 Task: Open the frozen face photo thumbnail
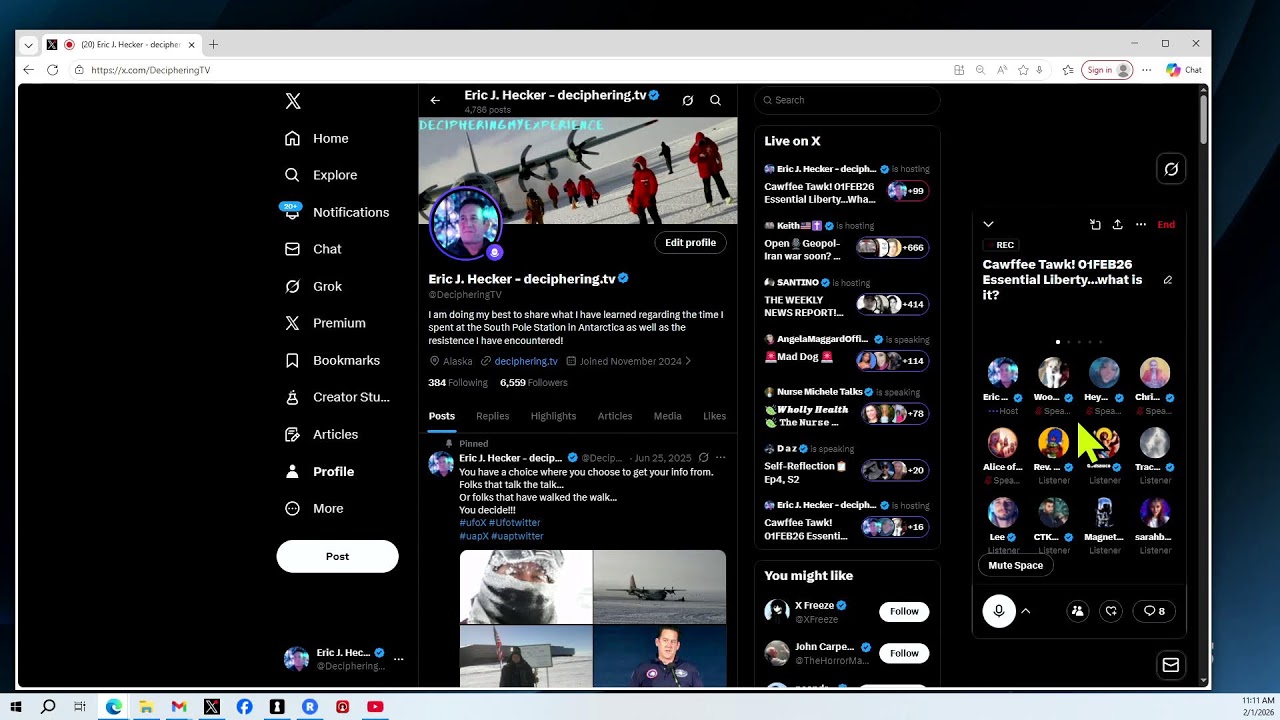525,587
